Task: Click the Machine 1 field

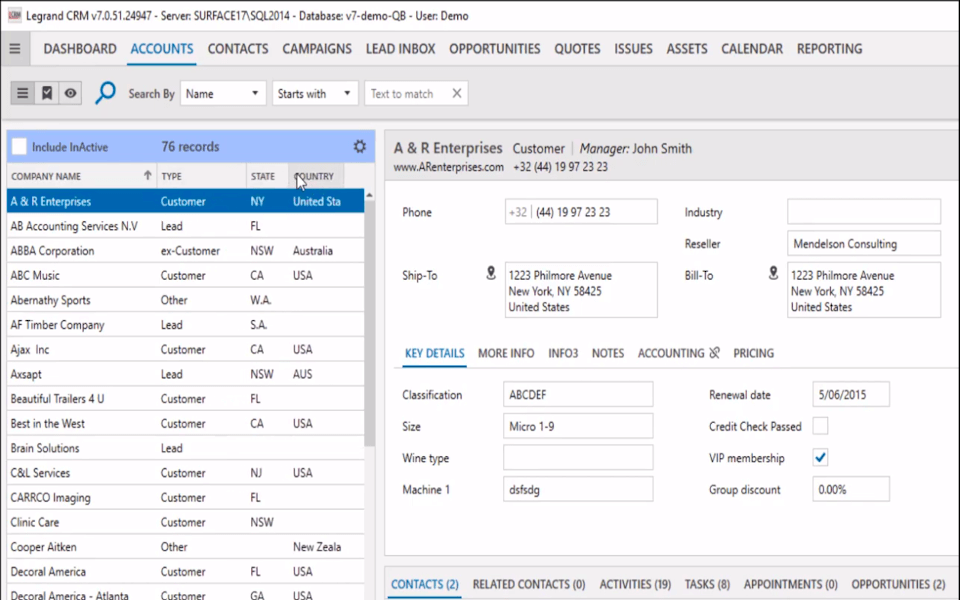Action: (x=578, y=489)
